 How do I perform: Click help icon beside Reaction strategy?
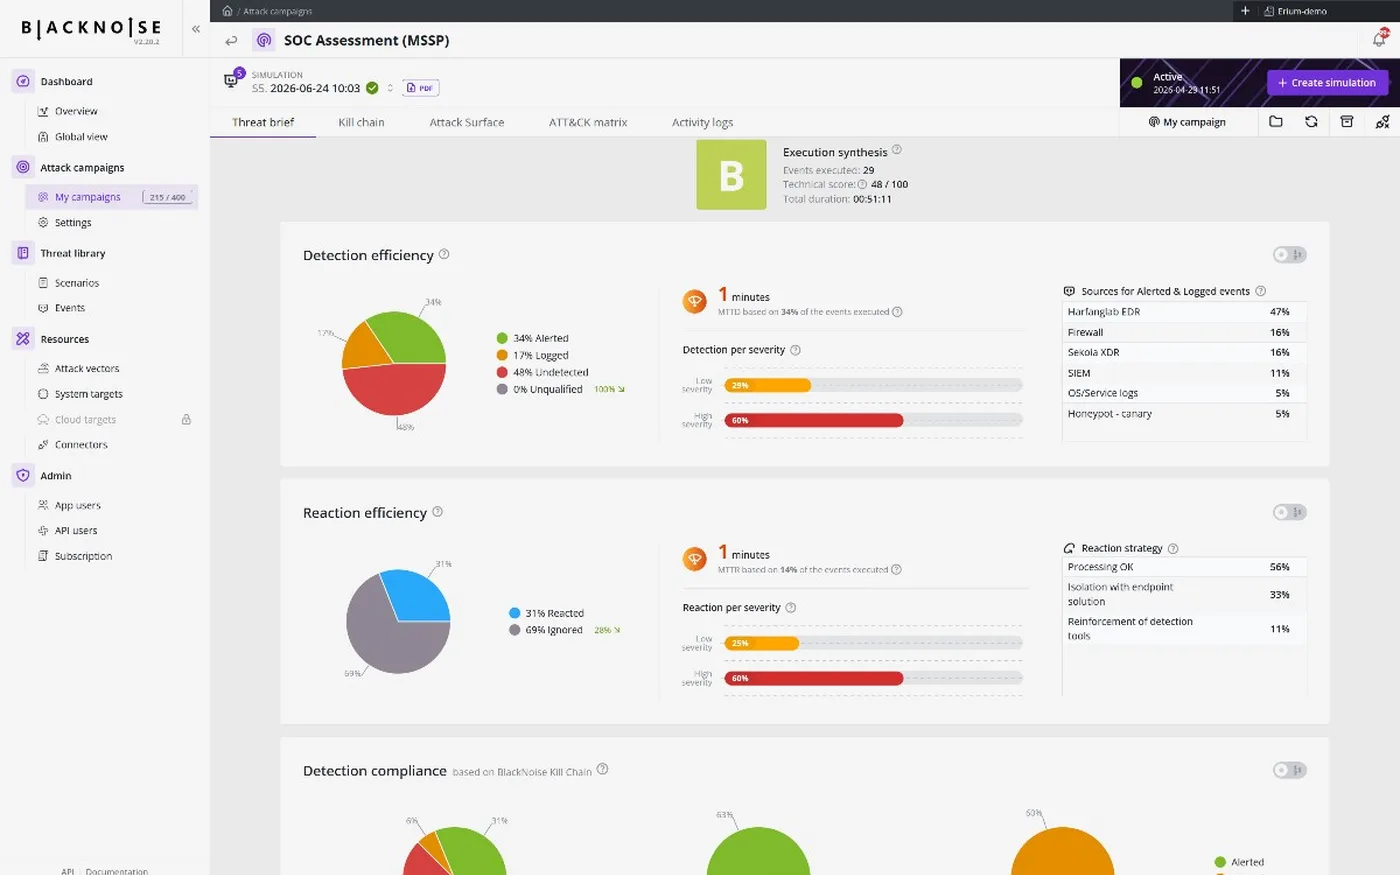point(1173,548)
